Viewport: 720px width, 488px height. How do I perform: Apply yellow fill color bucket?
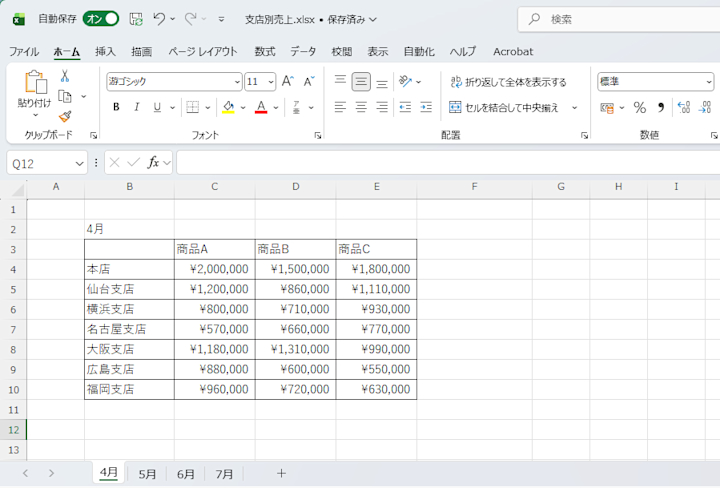pyautogui.click(x=228, y=107)
